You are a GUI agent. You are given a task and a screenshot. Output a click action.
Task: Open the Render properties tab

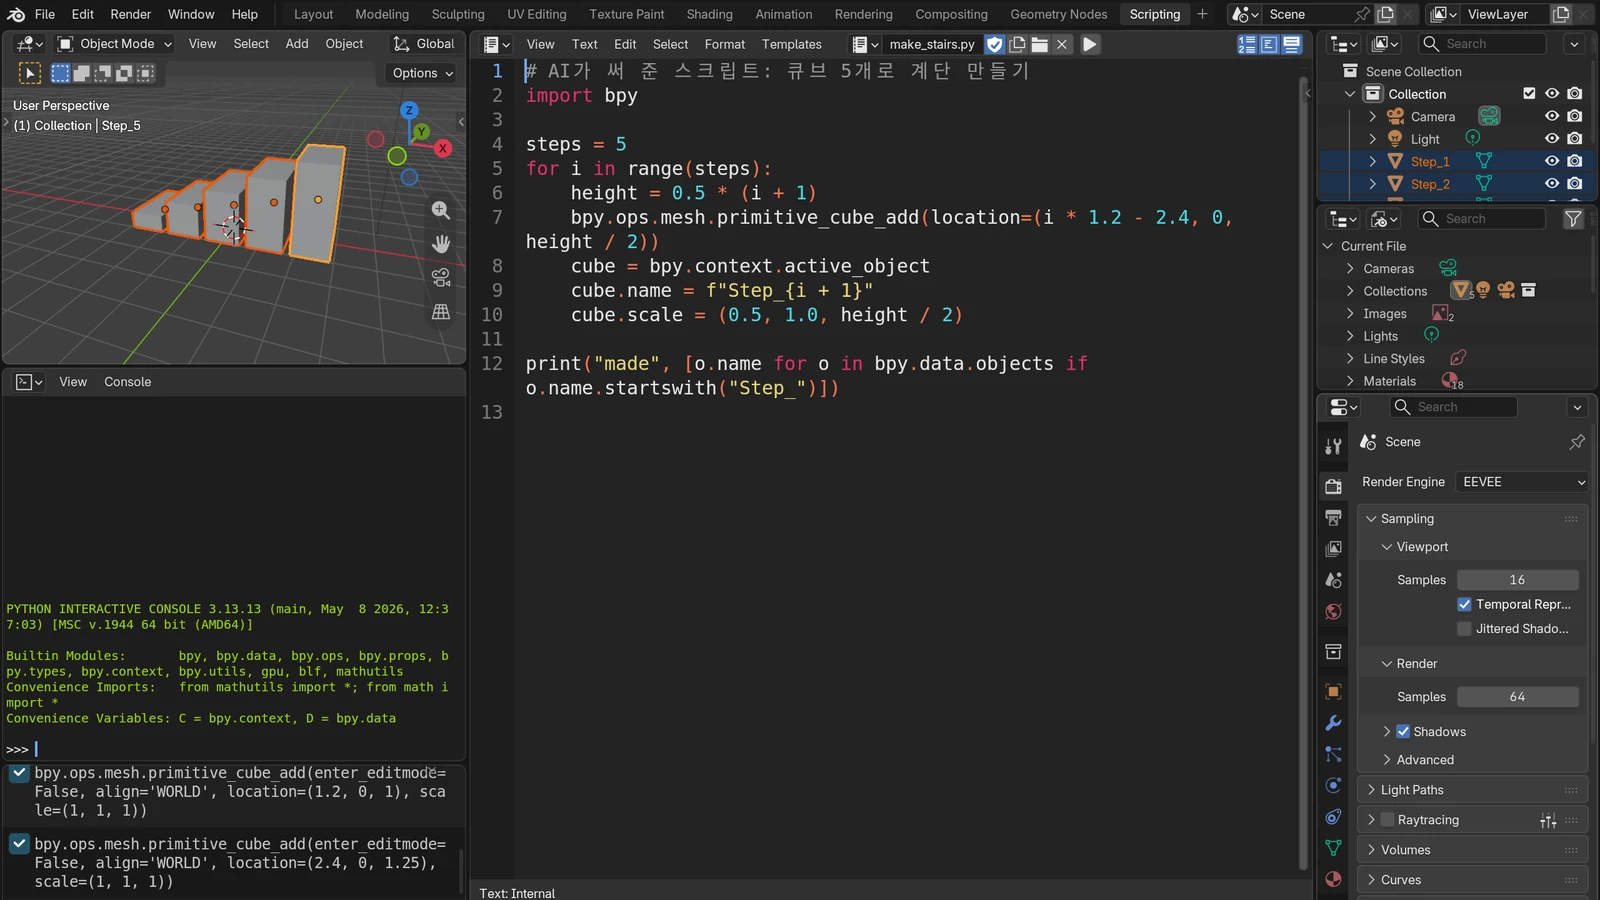(x=1333, y=486)
